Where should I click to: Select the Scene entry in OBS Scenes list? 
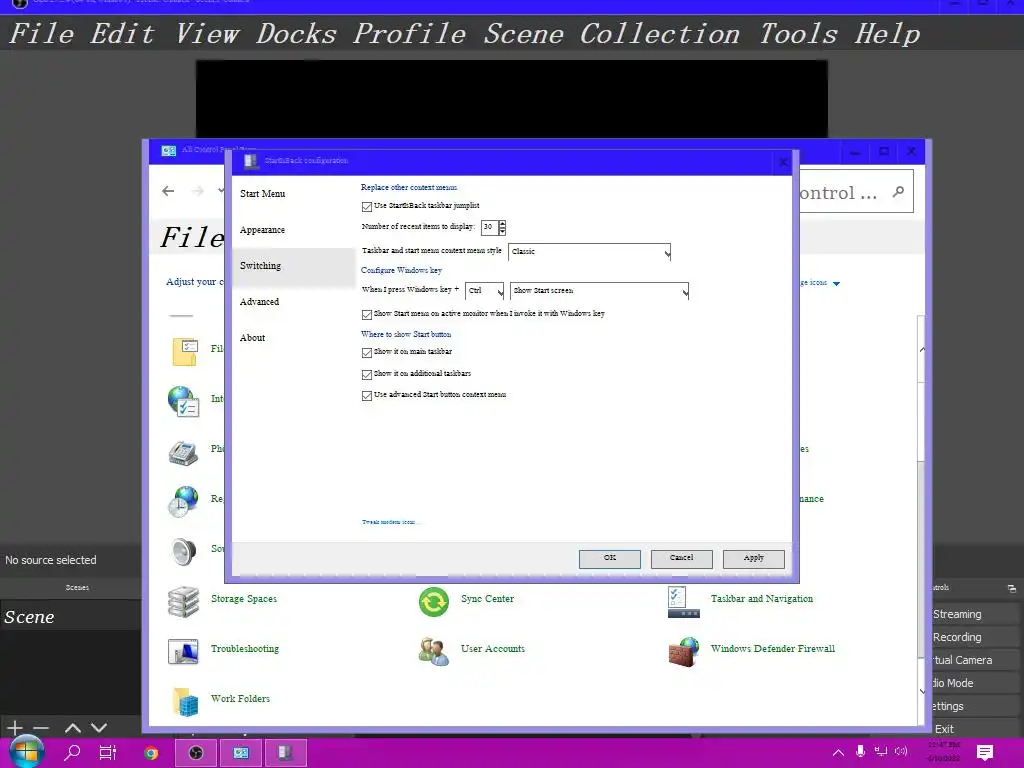tap(71, 616)
